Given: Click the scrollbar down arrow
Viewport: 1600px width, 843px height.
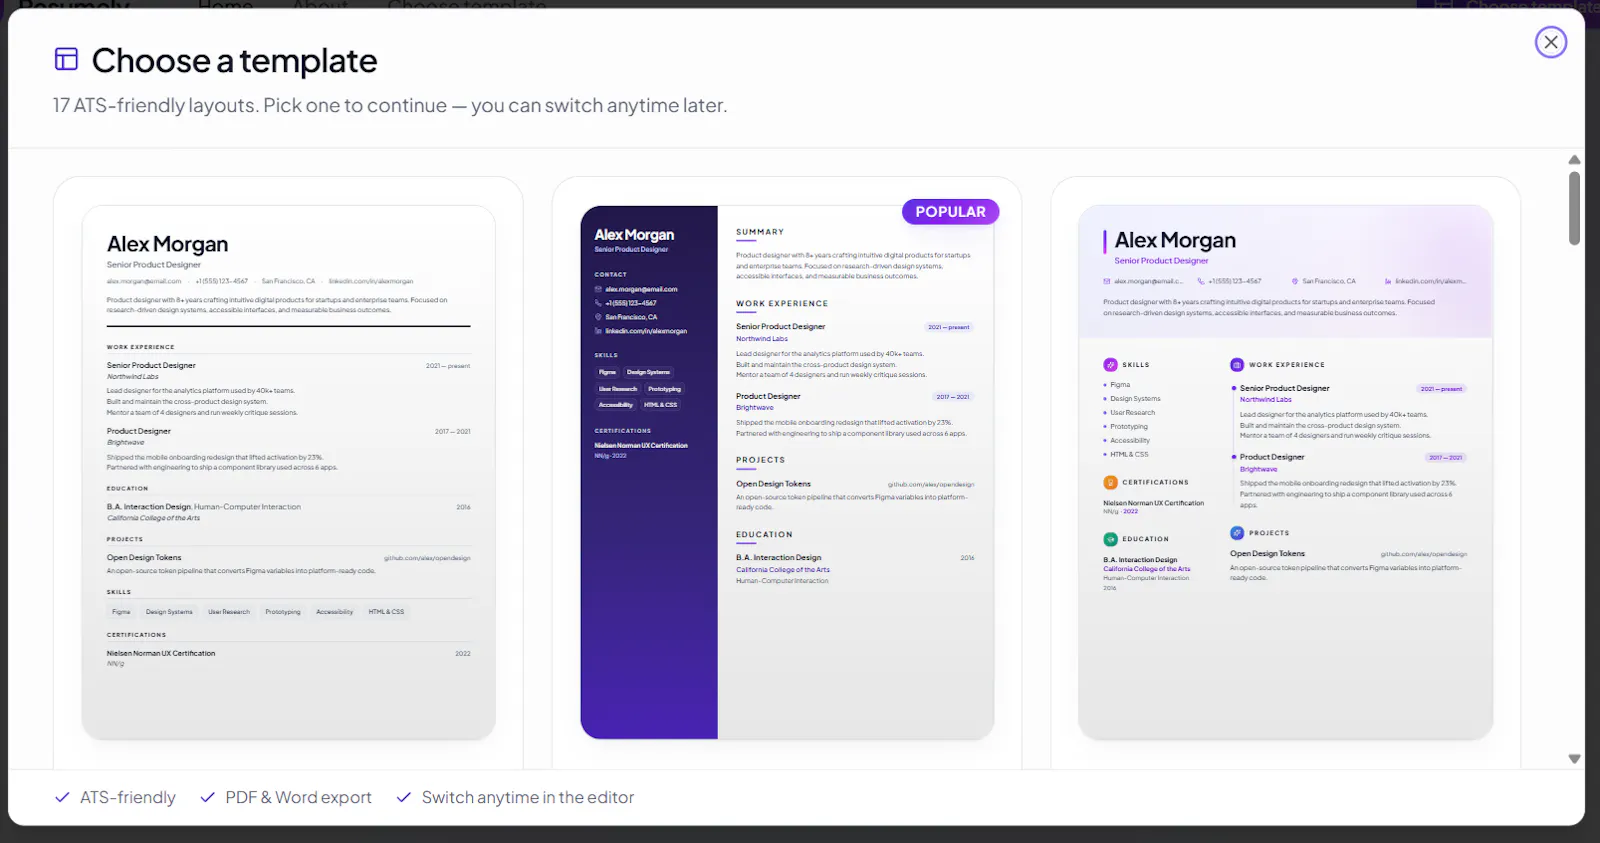Looking at the screenshot, I should click(1574, 759).
